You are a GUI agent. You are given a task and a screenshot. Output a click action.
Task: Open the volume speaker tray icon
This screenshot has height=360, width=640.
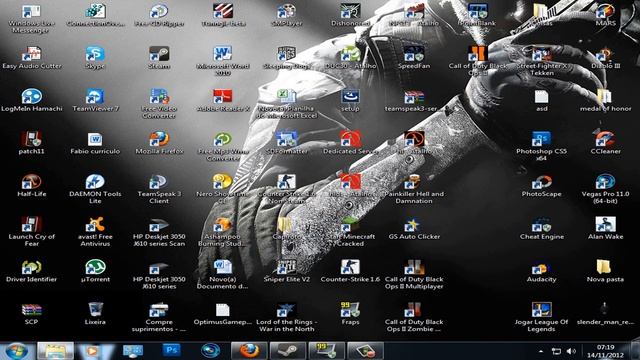571,351
